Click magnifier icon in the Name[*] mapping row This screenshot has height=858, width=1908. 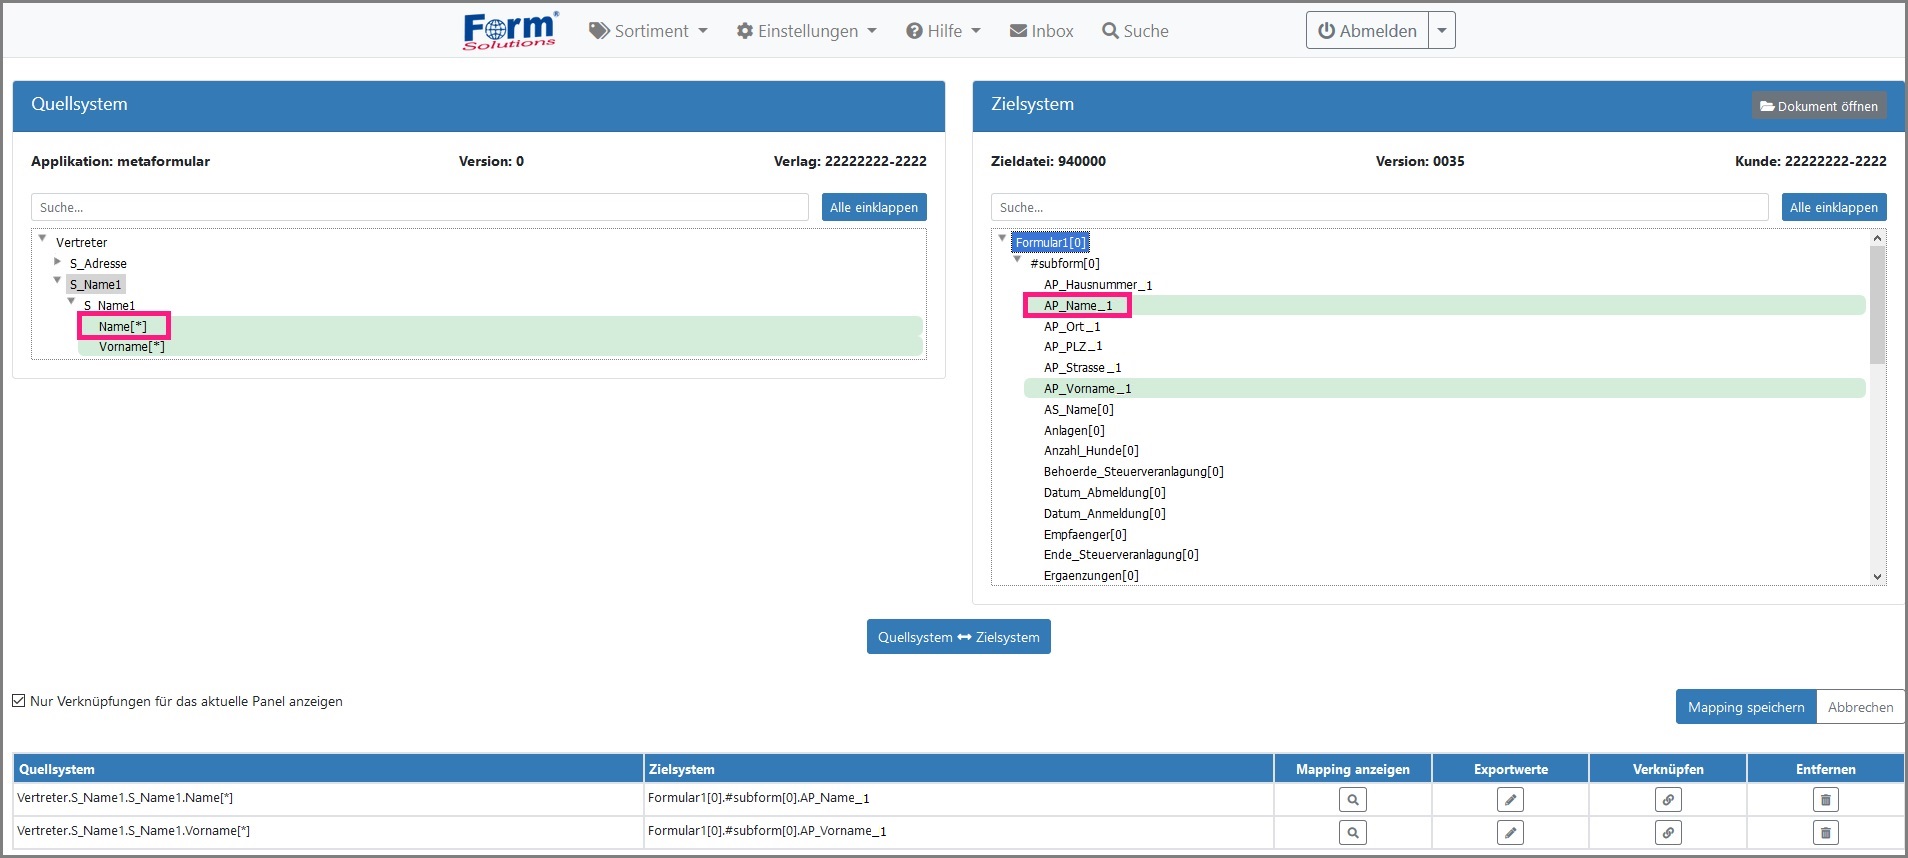[x=1352, y=800]
